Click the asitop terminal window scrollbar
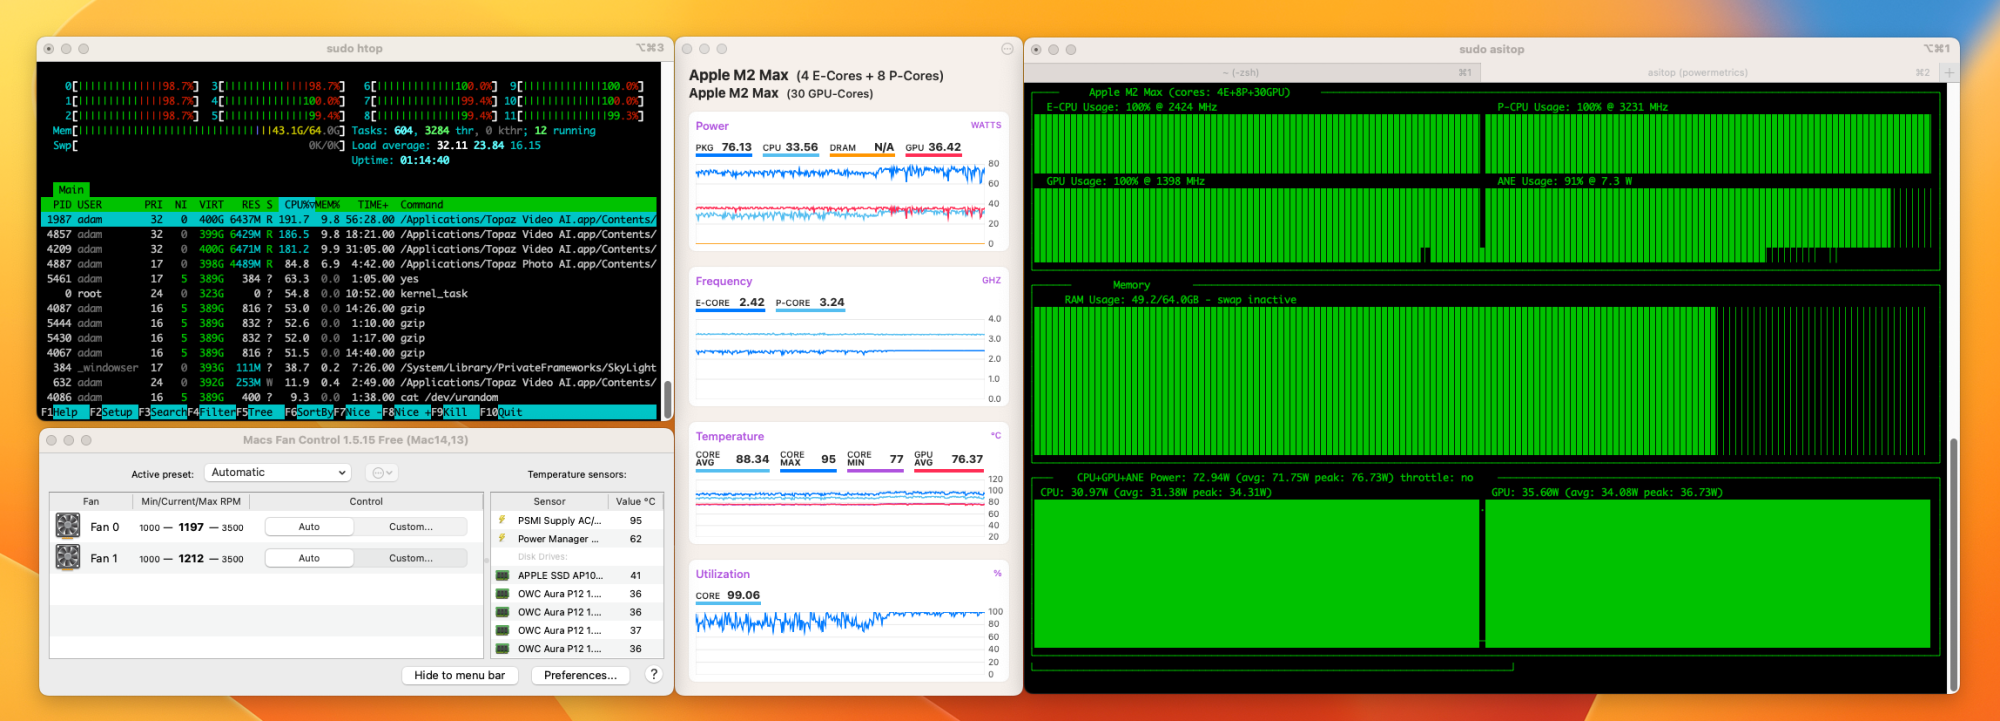Screen dimensions: 2000x721 pos(1953,565)
